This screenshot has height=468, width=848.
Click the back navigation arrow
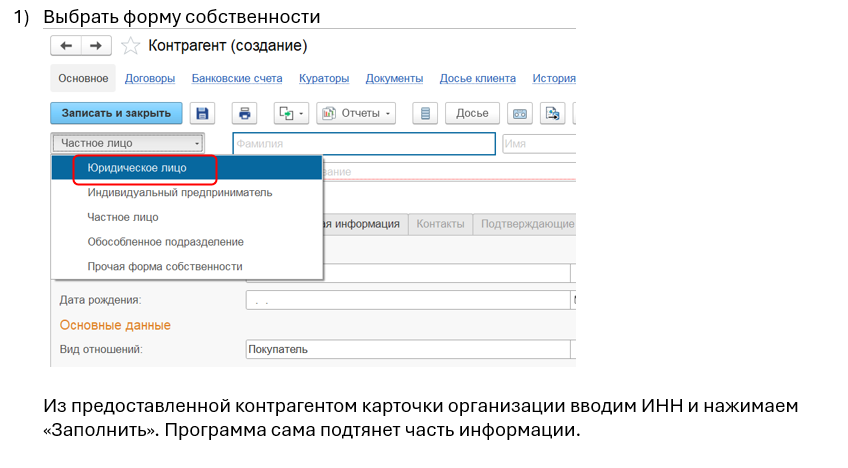click(x=67, y=46)
